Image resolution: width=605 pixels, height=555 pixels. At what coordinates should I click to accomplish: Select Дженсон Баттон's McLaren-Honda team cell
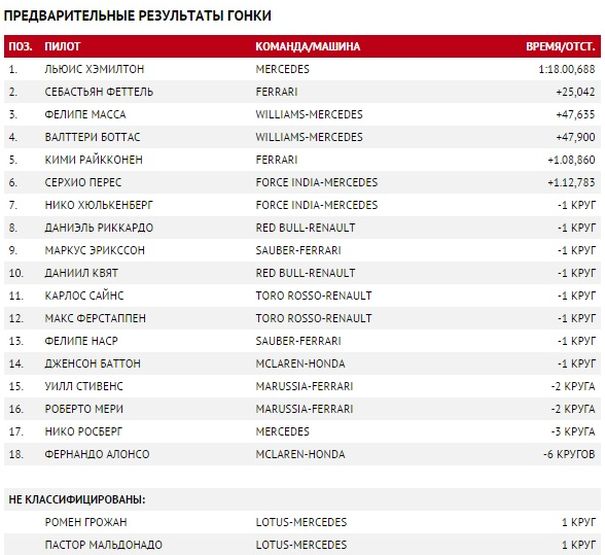(298, 363)
